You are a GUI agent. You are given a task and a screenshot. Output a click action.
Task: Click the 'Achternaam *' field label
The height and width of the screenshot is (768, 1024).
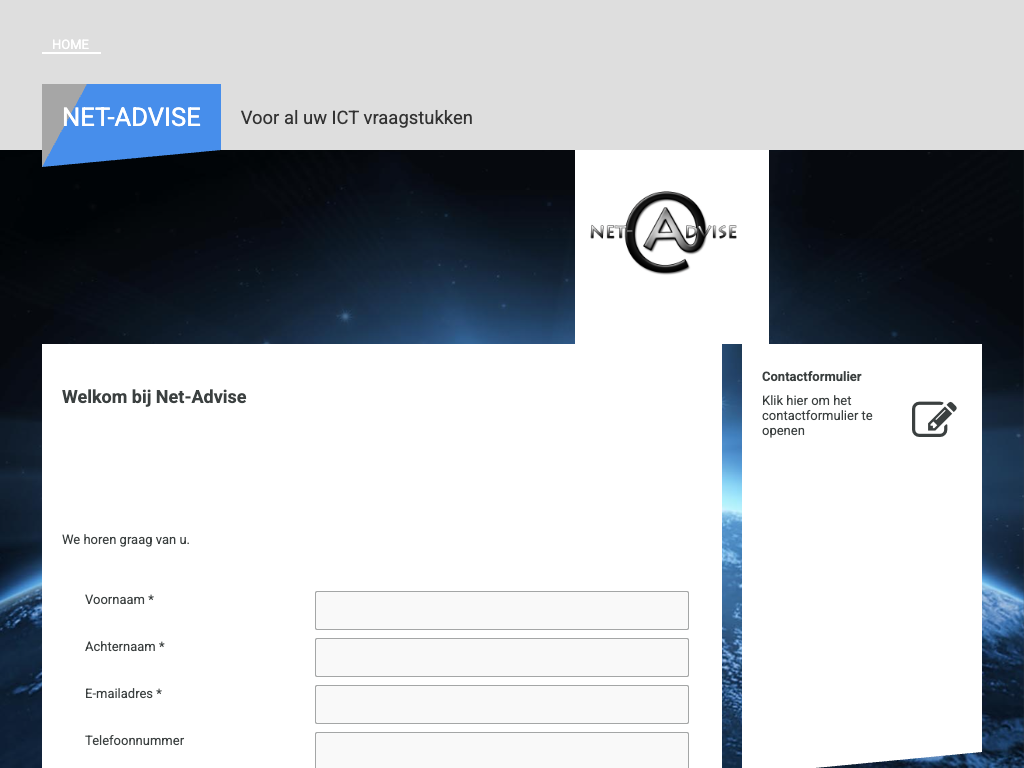124,647
